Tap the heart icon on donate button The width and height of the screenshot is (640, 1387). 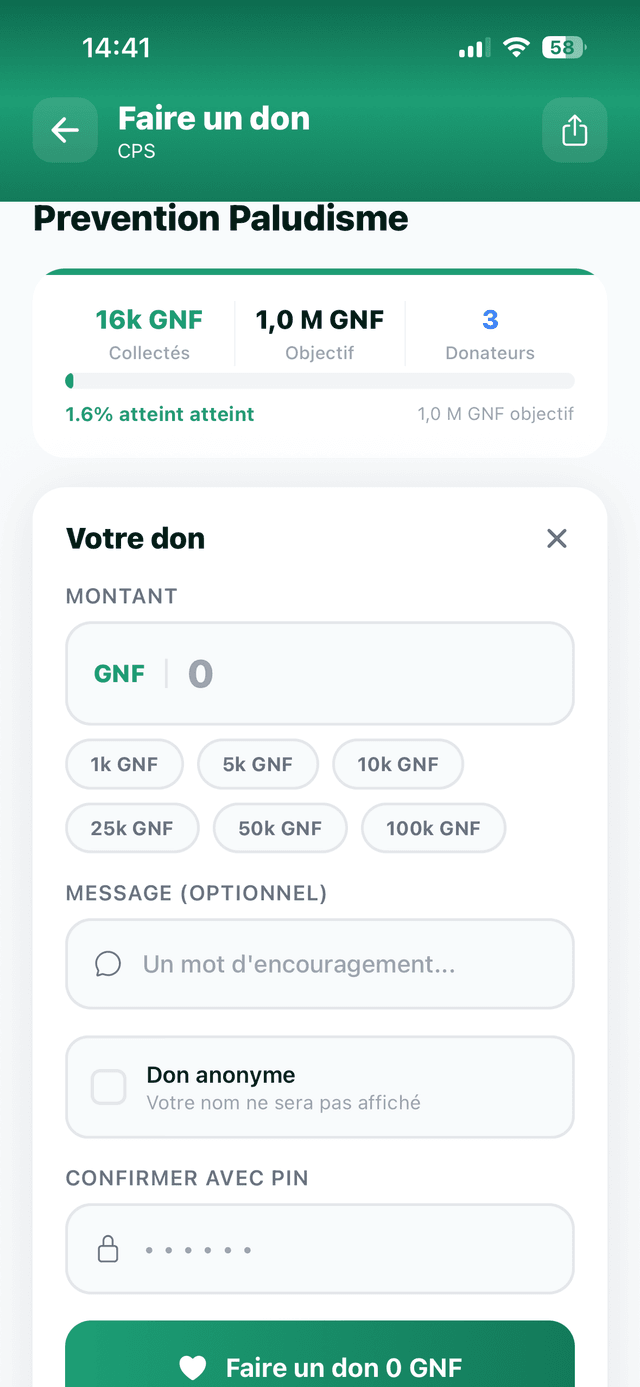coord(192,1367)
